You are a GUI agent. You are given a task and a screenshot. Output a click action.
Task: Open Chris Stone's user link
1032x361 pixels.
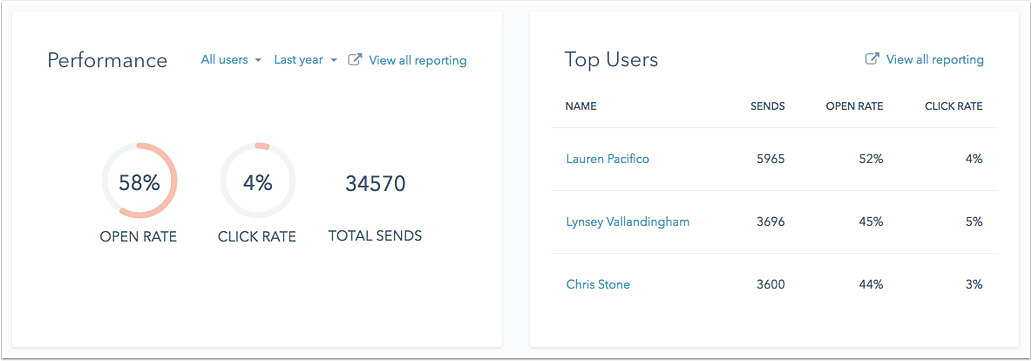click(598, 285)
